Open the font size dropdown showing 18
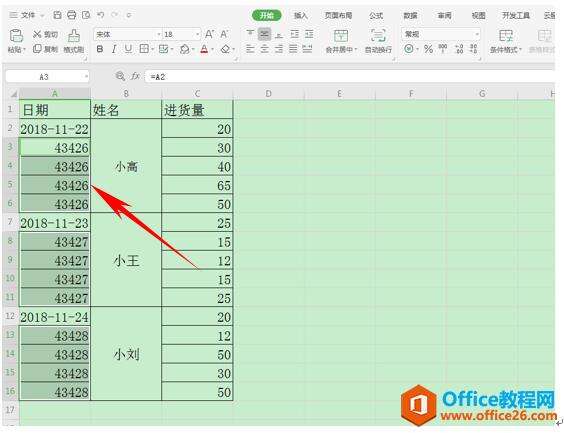Screen dimensions: 564x433 [197, 35]
